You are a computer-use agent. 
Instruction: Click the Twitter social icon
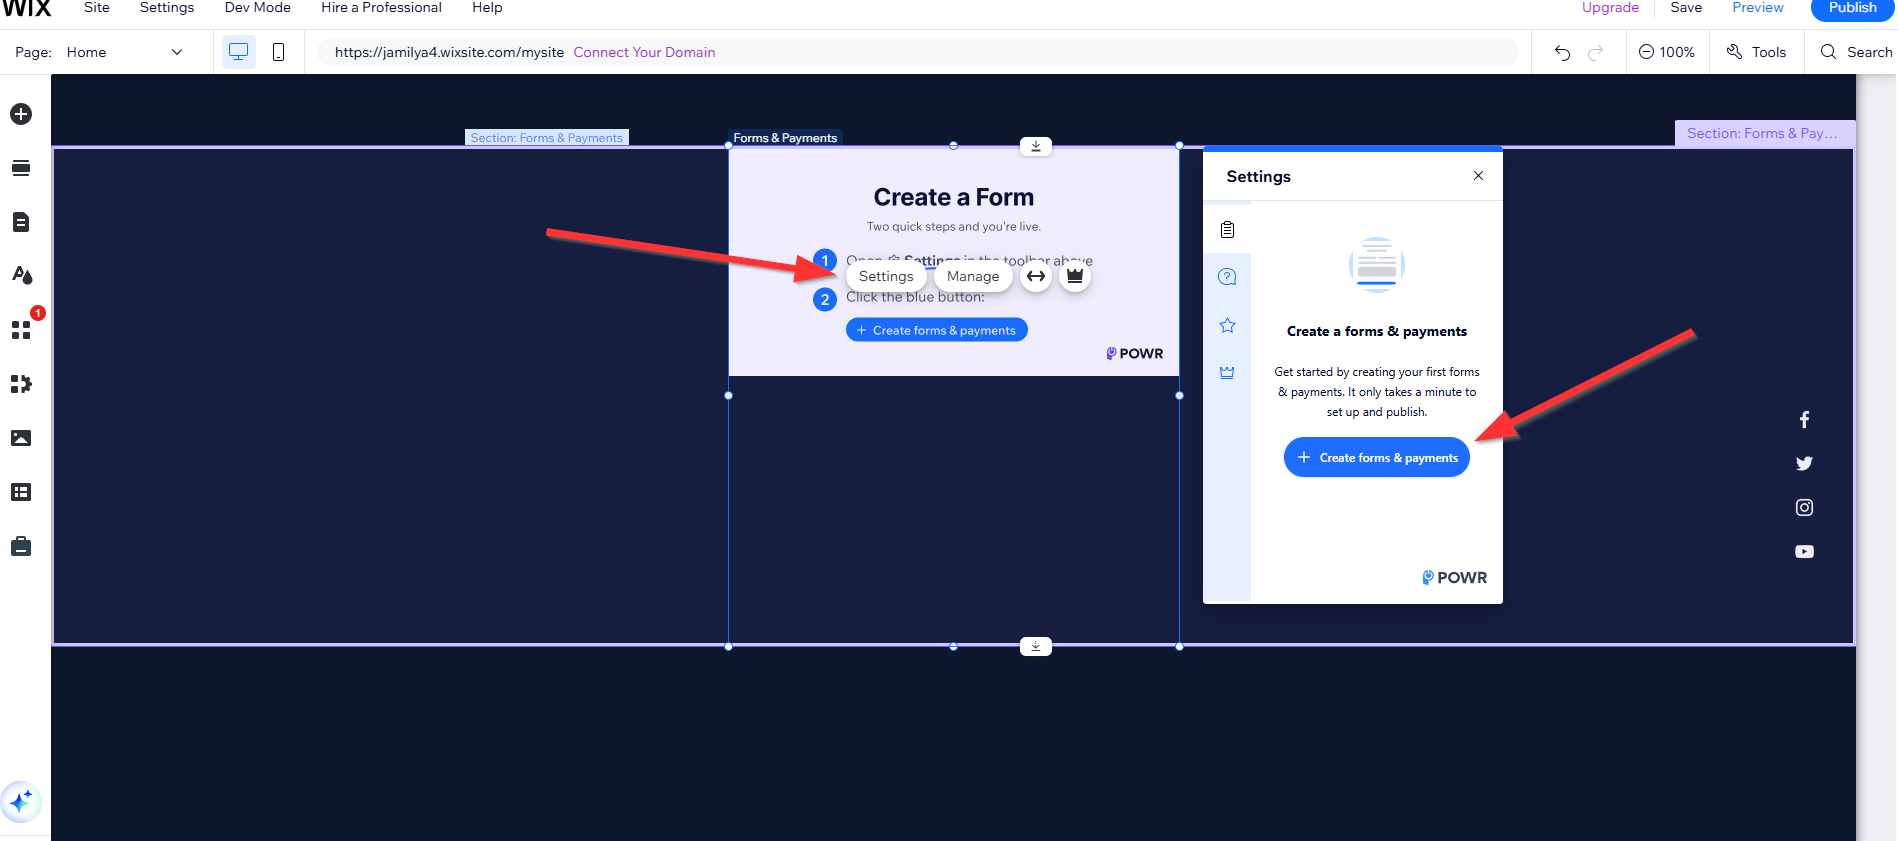(x=1804, y=463)
